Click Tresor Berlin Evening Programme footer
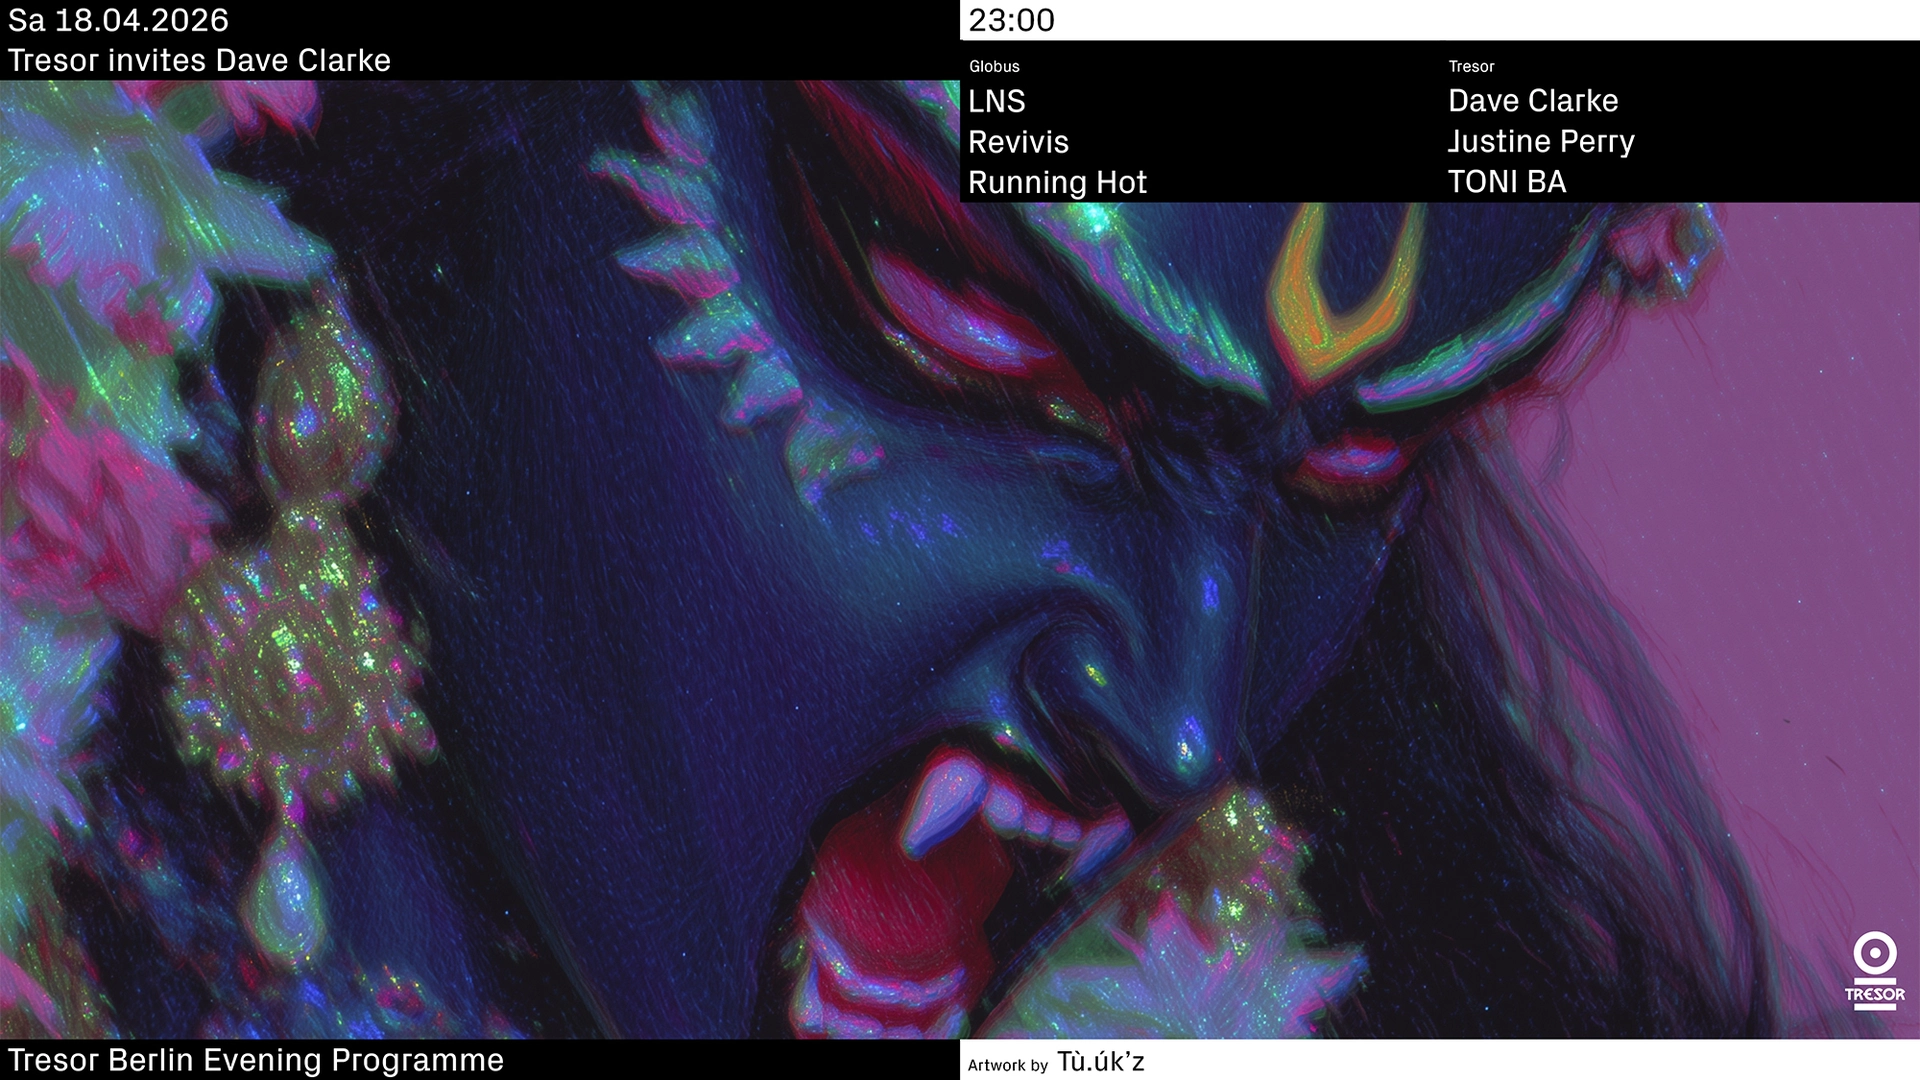This screenshot has width=1920, height=1080. [256, 1060]
